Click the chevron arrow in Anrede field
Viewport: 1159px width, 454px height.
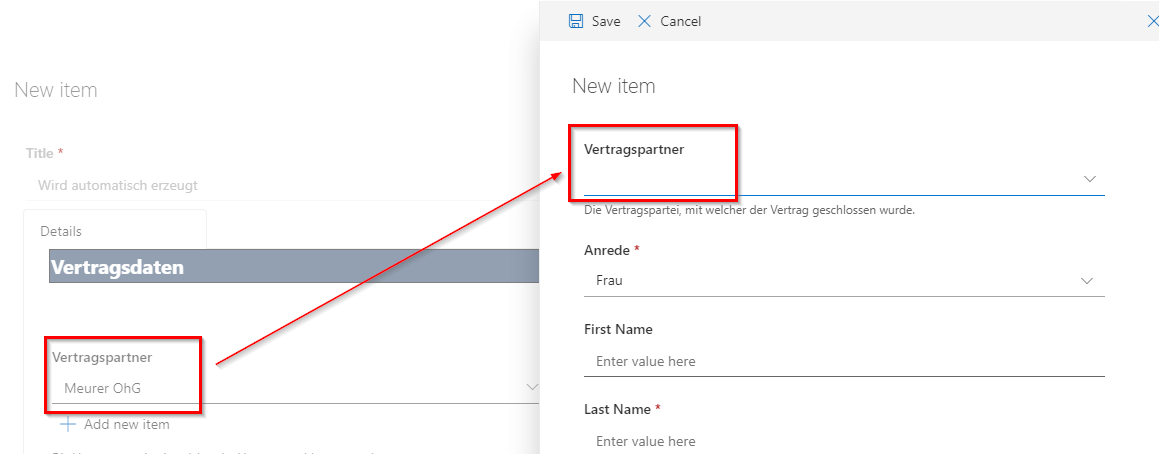(x=1088, y=281)
